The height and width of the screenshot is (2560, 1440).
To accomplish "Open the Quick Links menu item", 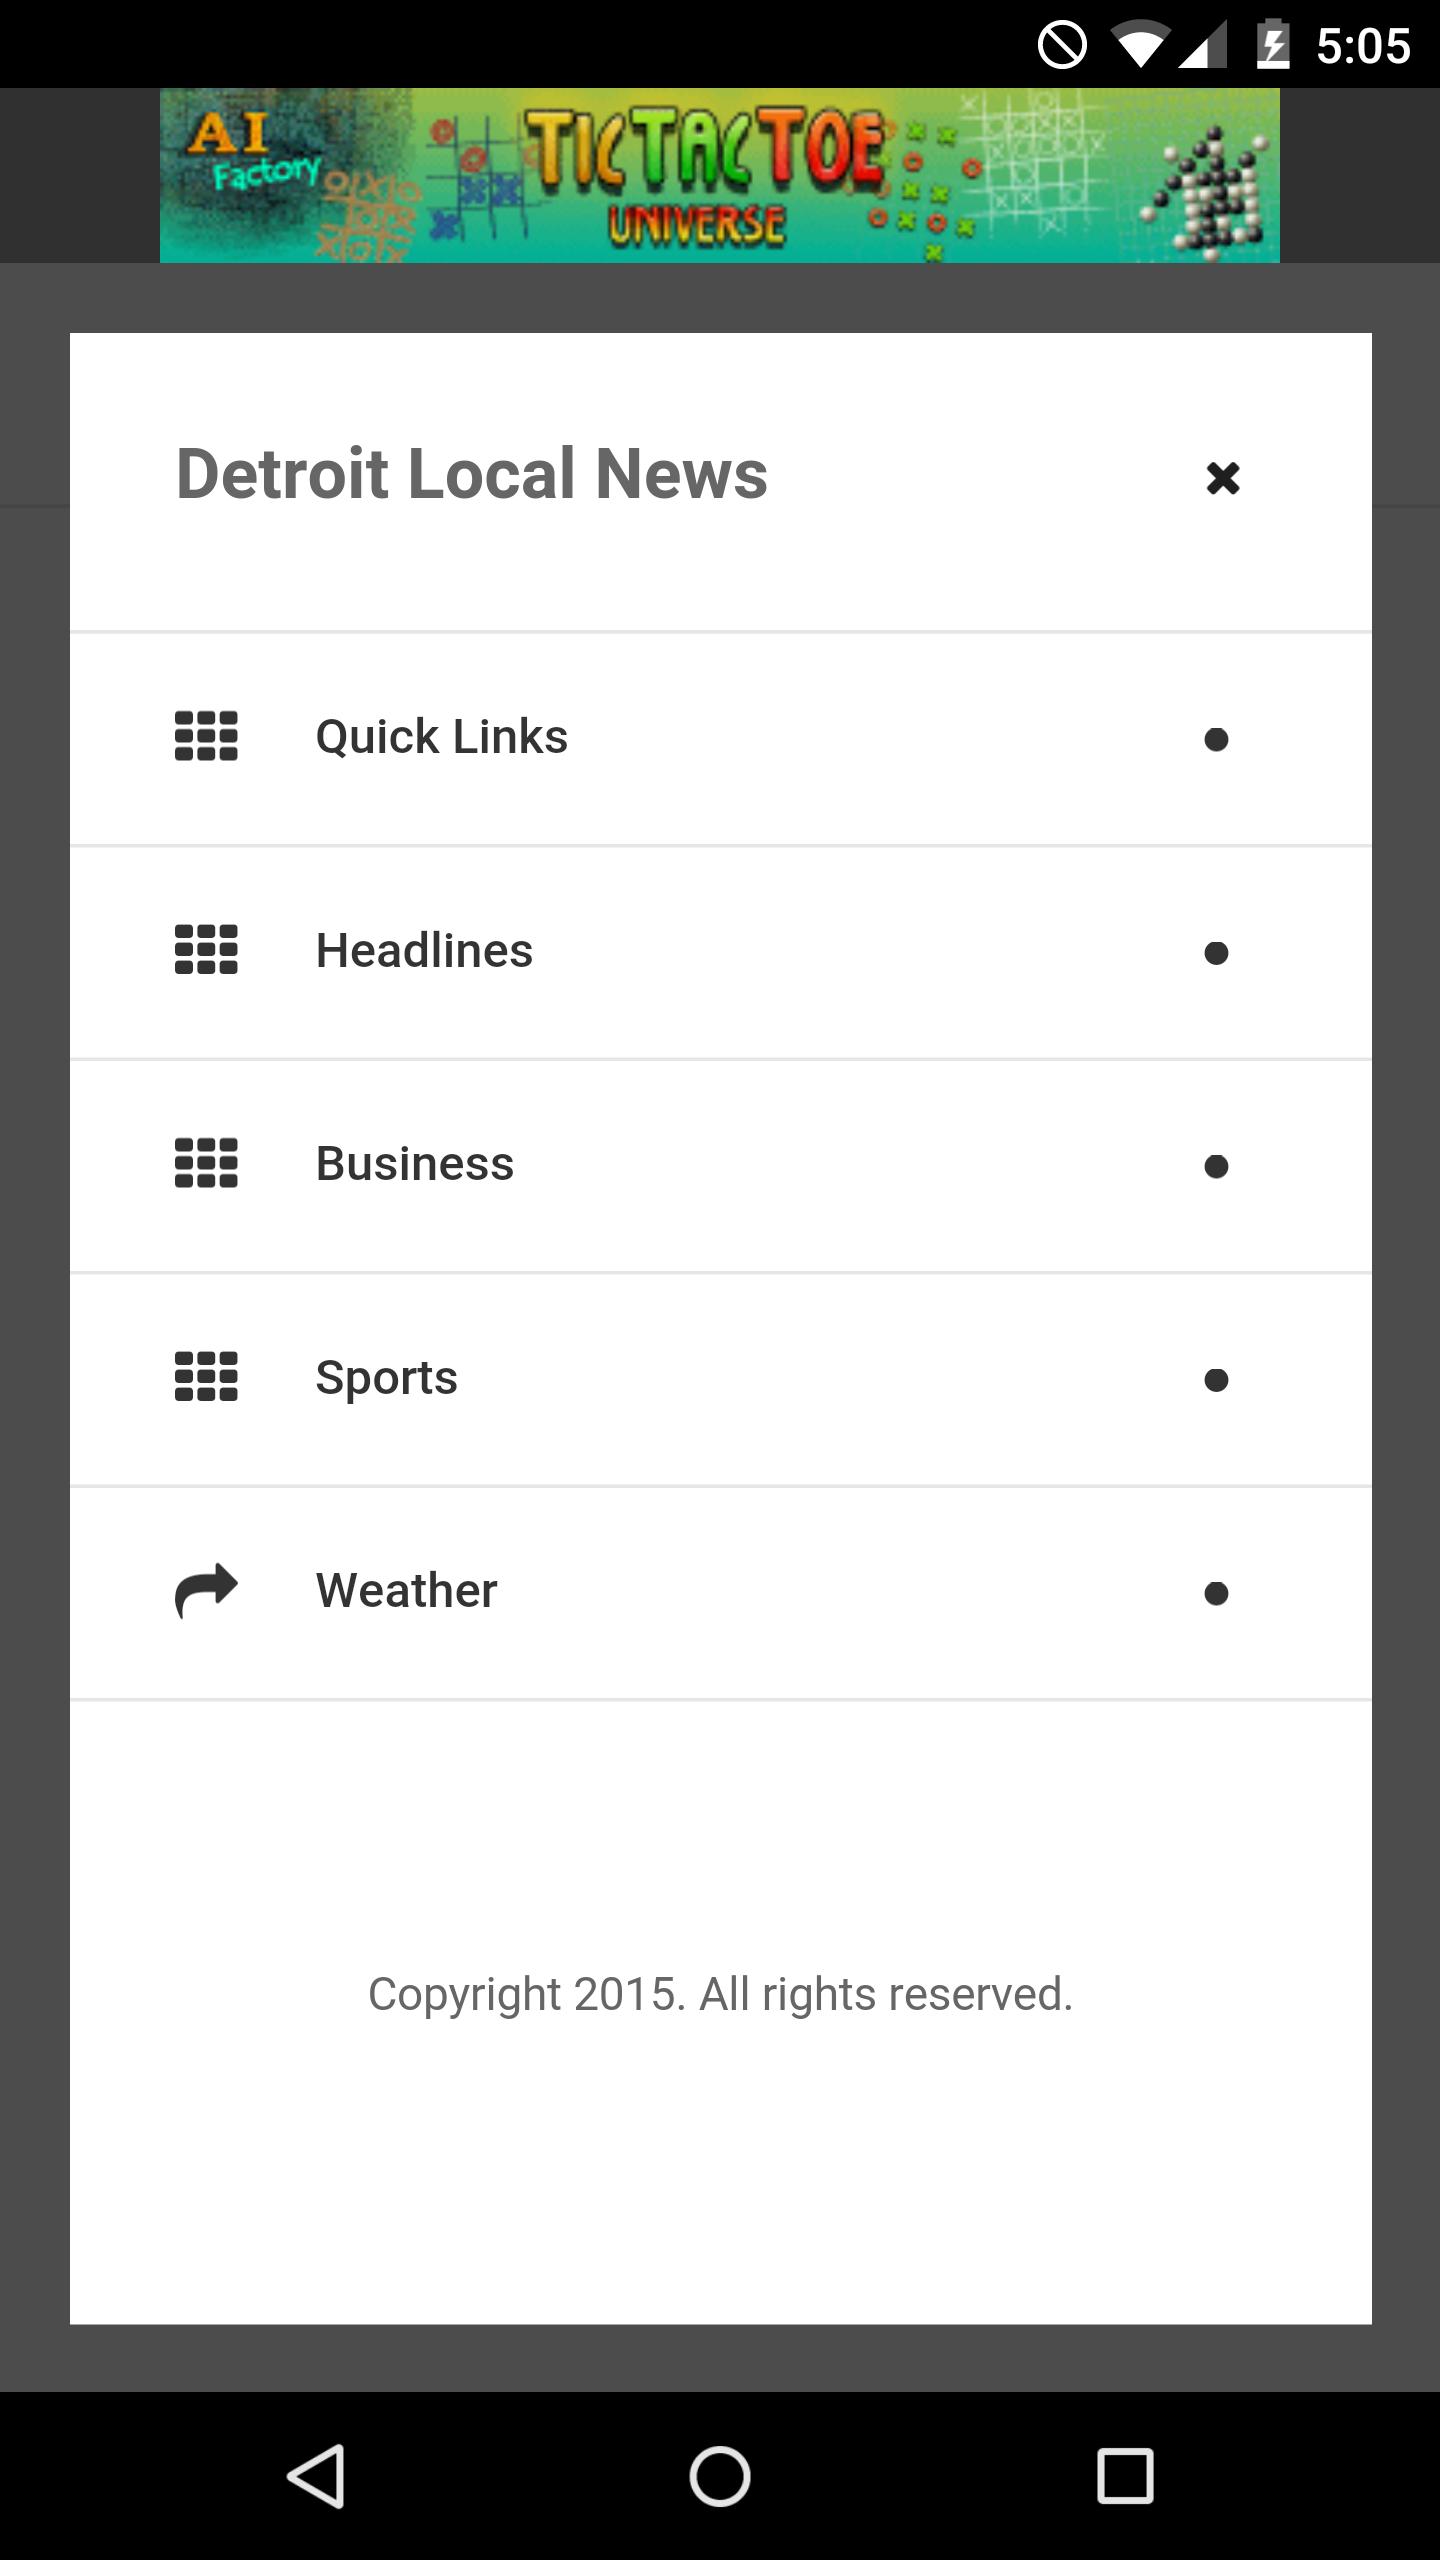I will click(441, 737).
